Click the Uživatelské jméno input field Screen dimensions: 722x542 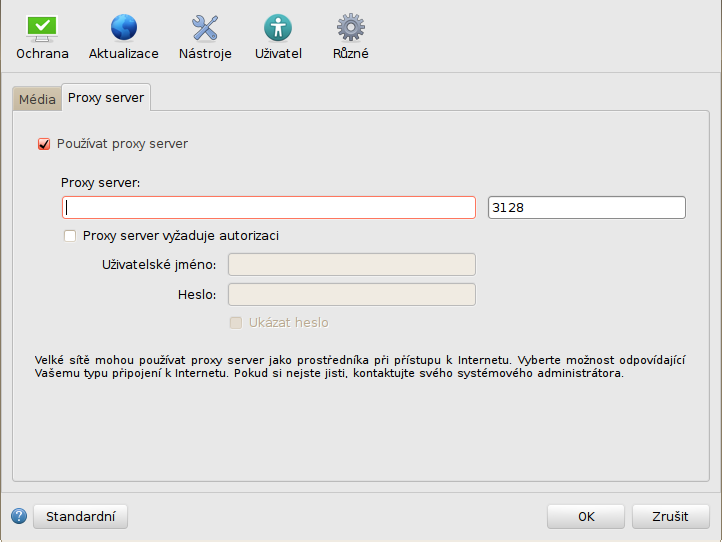point(352,265)
